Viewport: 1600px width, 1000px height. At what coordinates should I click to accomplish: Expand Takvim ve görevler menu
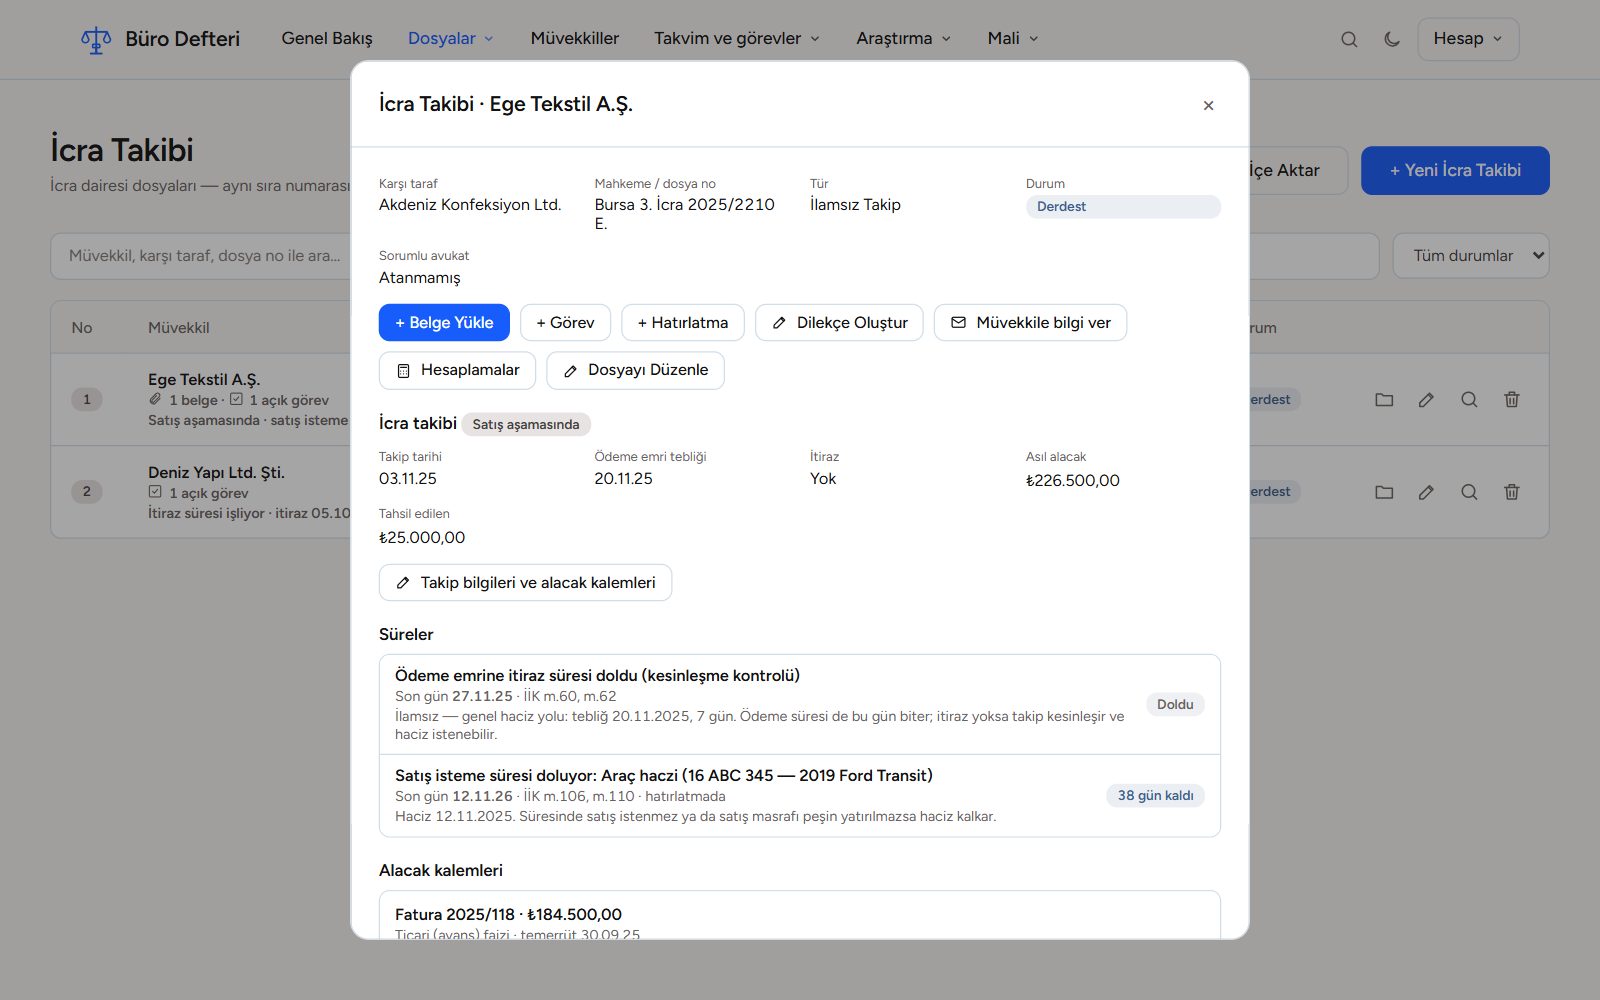[x=737, y=39]
